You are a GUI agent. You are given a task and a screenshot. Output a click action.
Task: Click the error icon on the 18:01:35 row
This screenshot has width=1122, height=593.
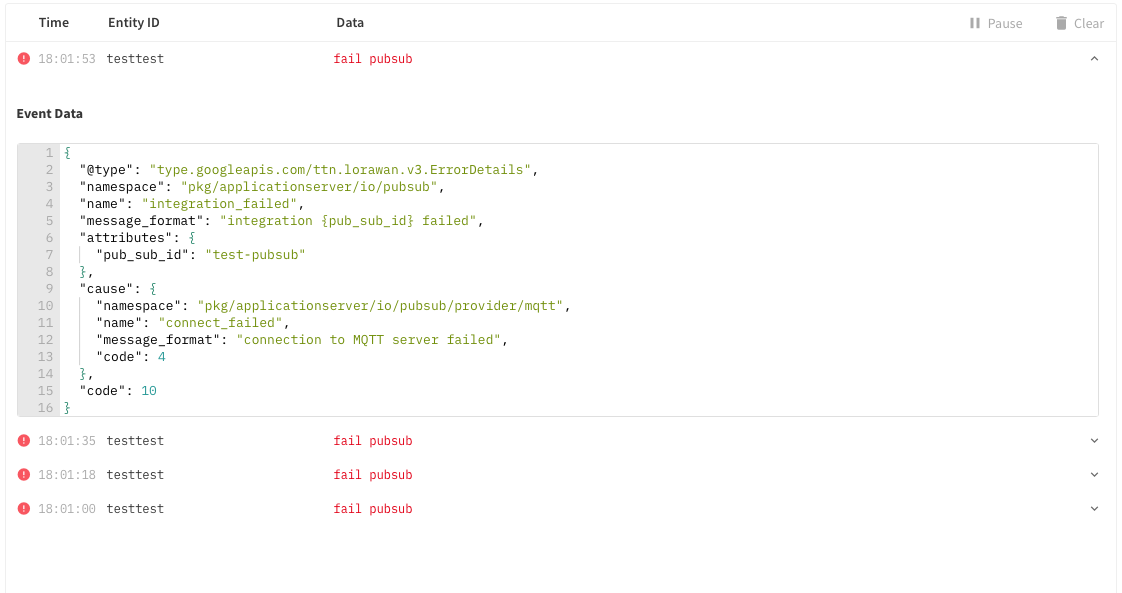pyautogui.click(x=23, y=440)
